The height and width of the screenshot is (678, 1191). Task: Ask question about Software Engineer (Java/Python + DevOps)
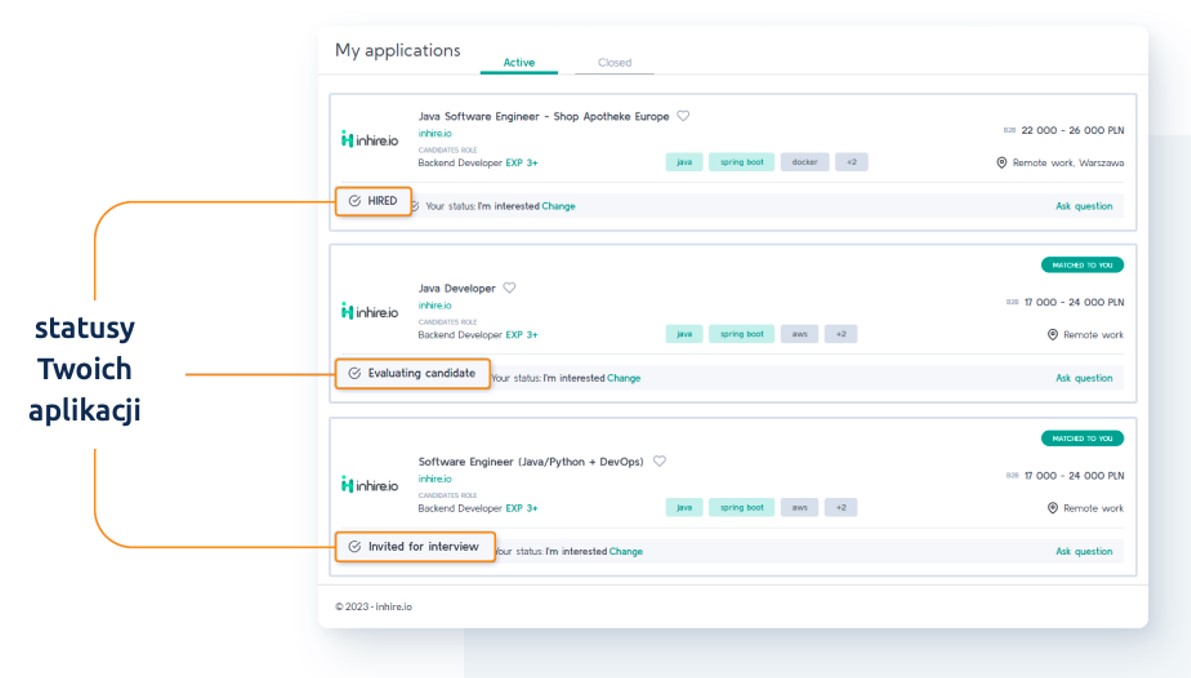1084,551
